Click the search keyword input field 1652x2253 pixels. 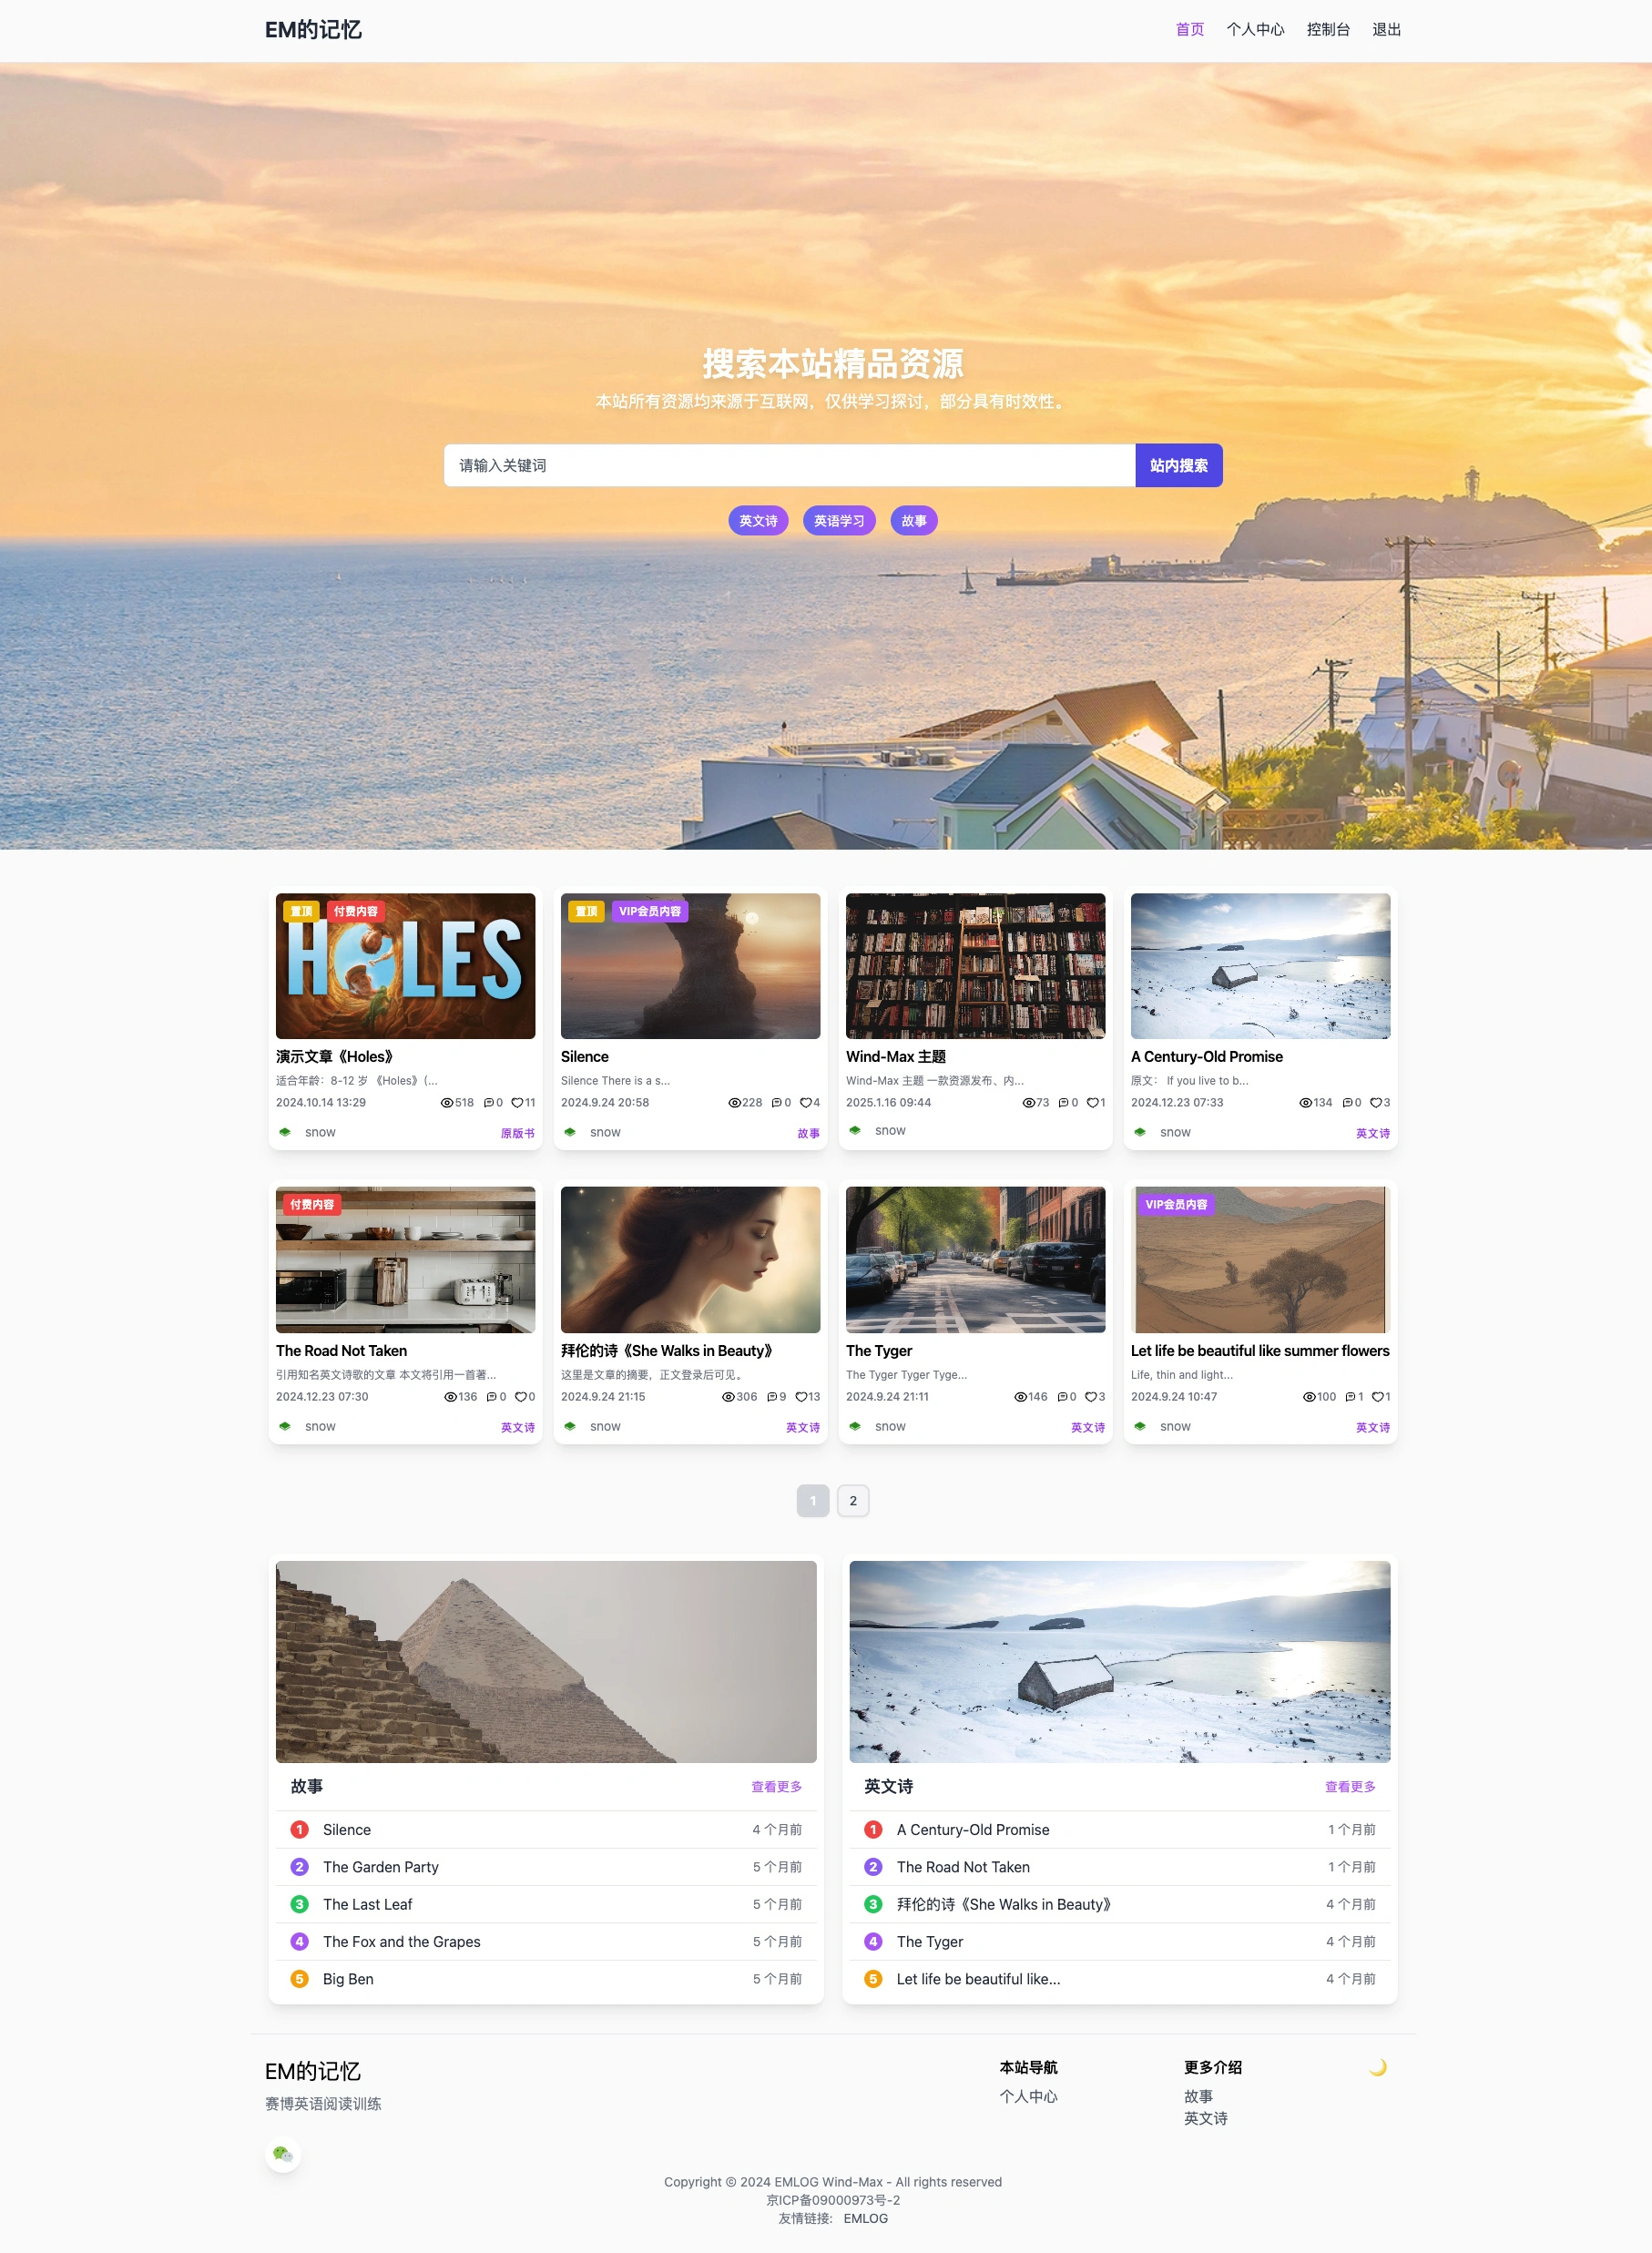(x=789, y=465)
